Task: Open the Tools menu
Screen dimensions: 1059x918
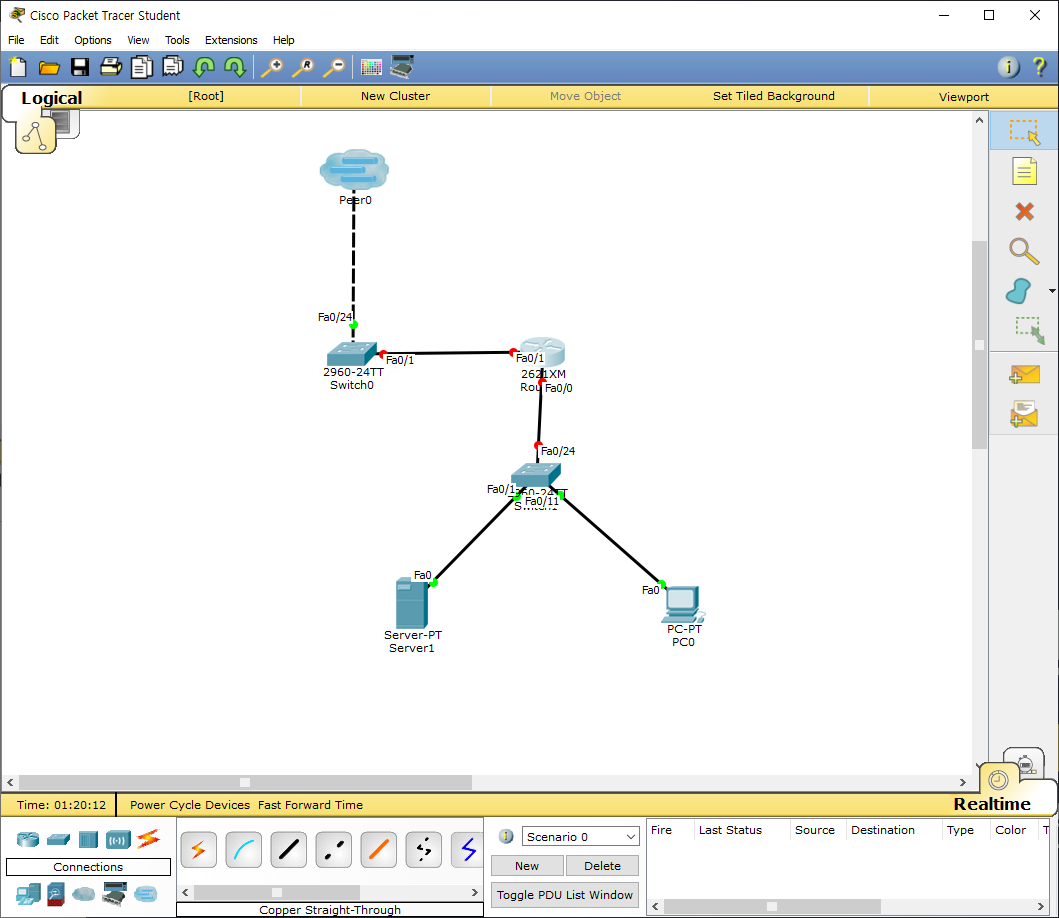Action: [x=177, y=40]
